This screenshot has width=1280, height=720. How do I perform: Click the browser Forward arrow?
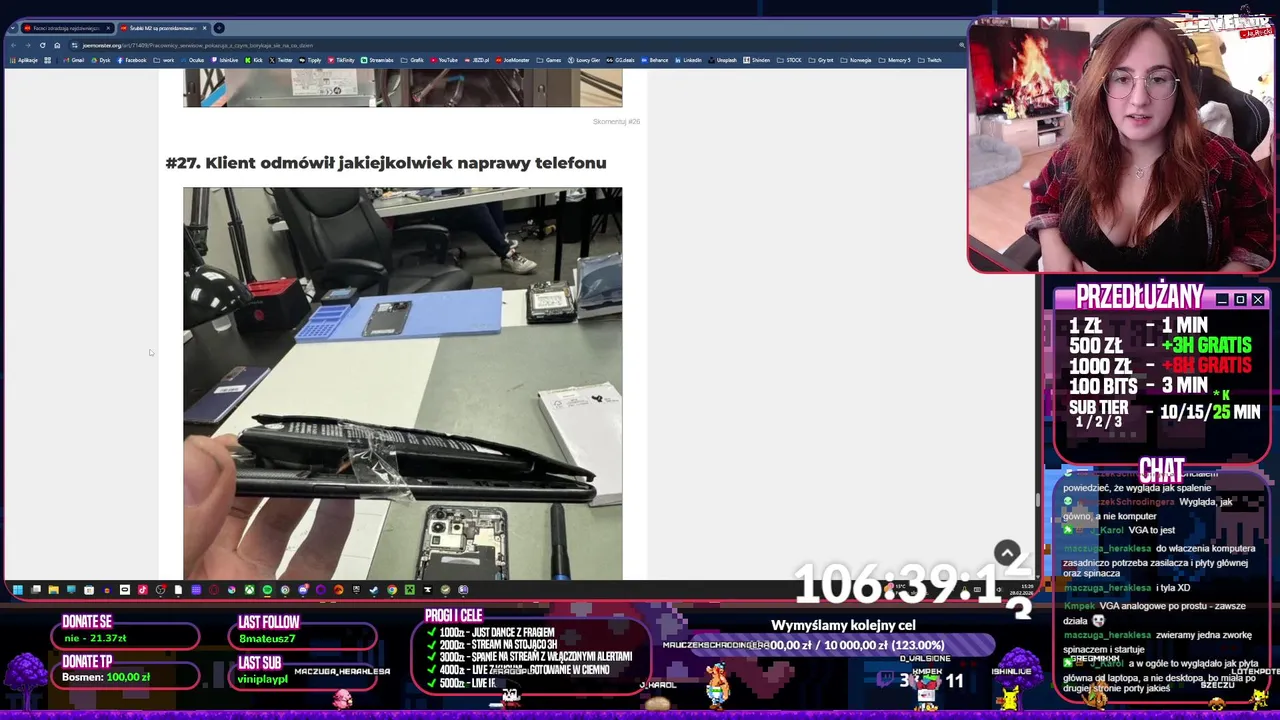28,45
